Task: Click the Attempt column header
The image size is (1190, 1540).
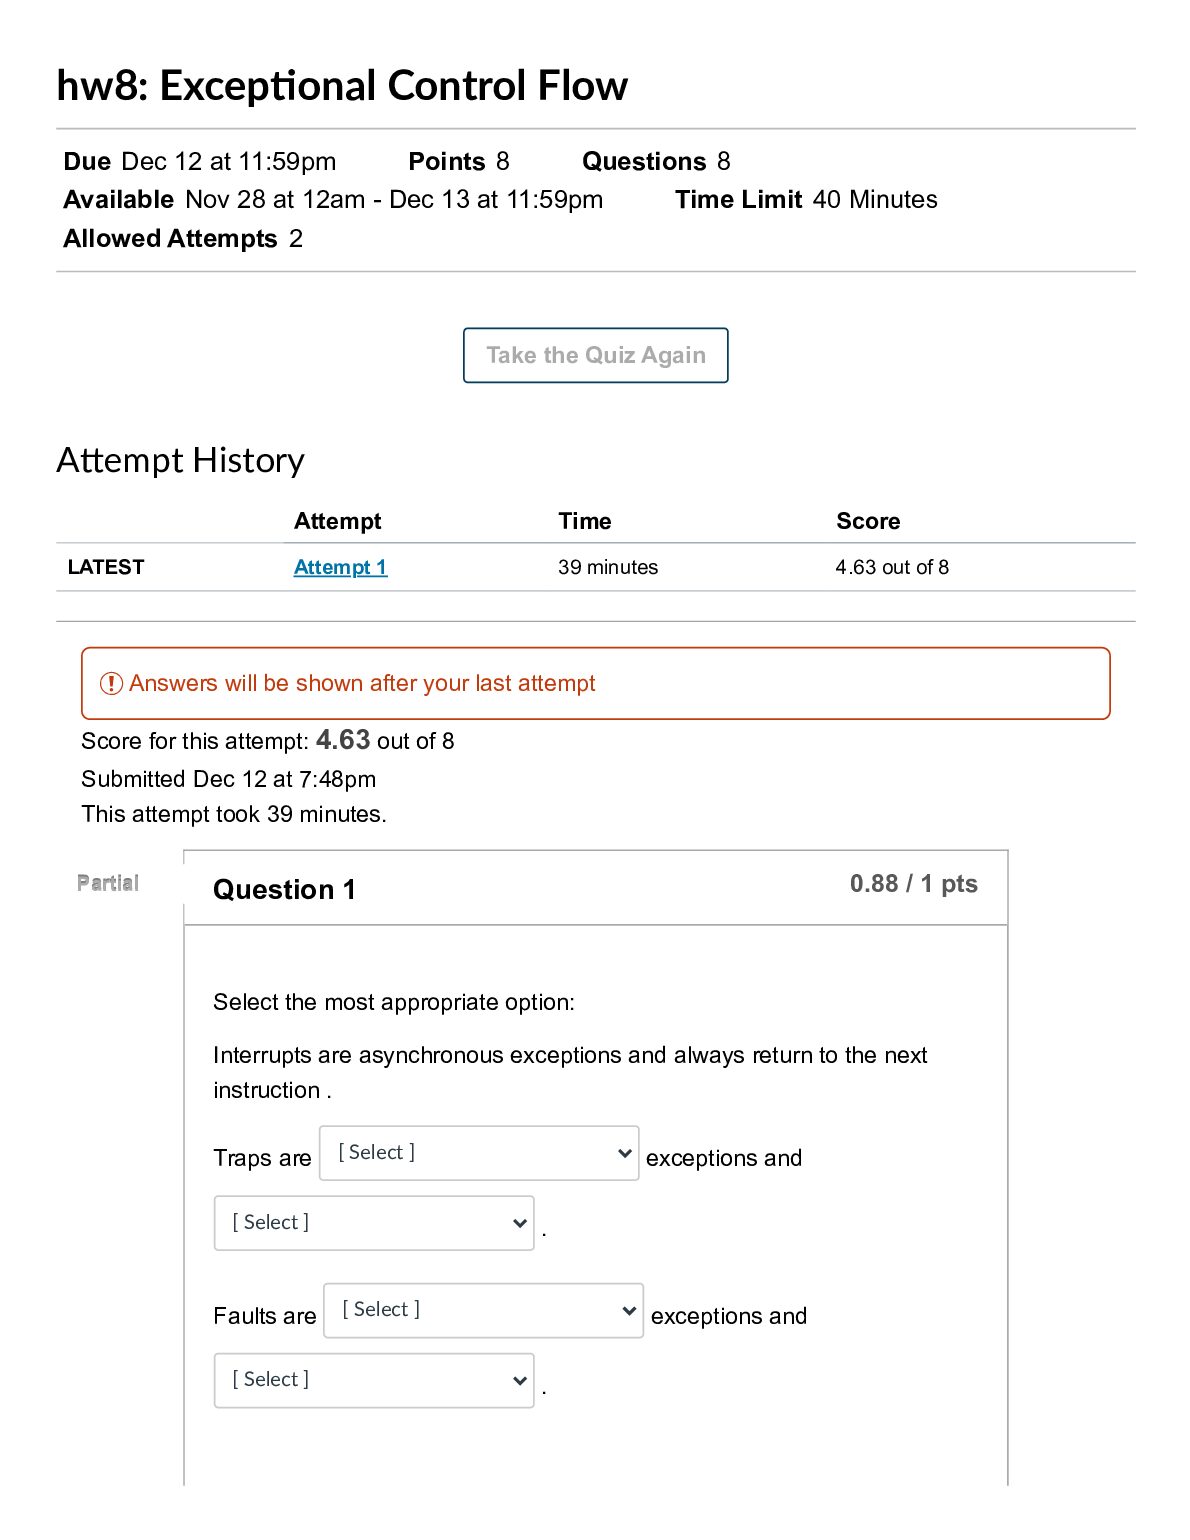Action: click(x=338, y=521)
